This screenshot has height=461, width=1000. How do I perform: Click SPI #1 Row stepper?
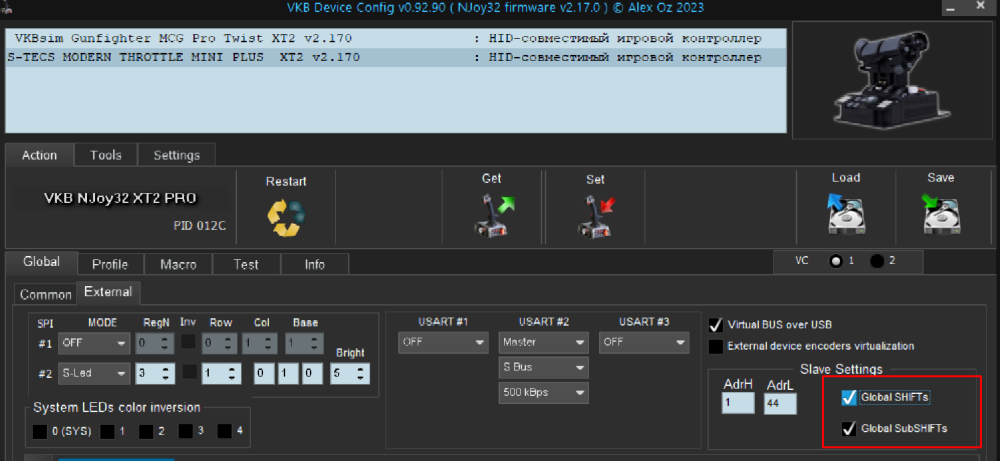click(x=221, y=343)
